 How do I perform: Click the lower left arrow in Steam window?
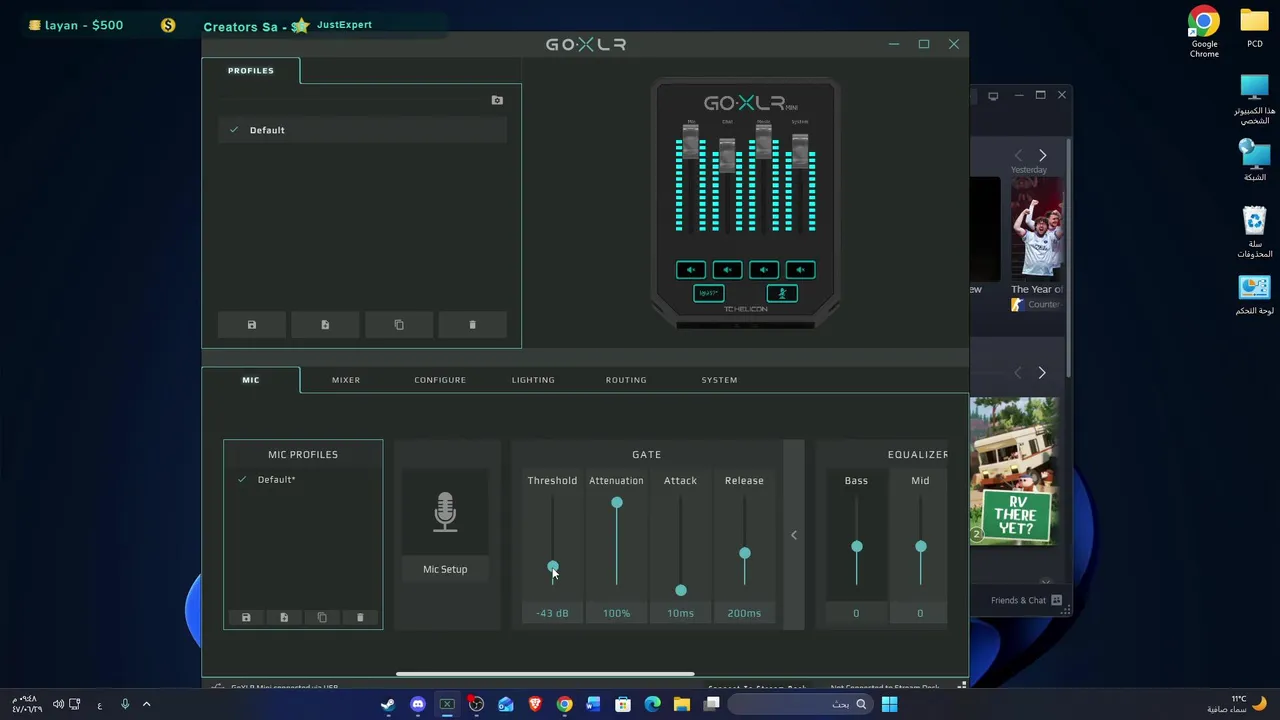[1018, 373]
